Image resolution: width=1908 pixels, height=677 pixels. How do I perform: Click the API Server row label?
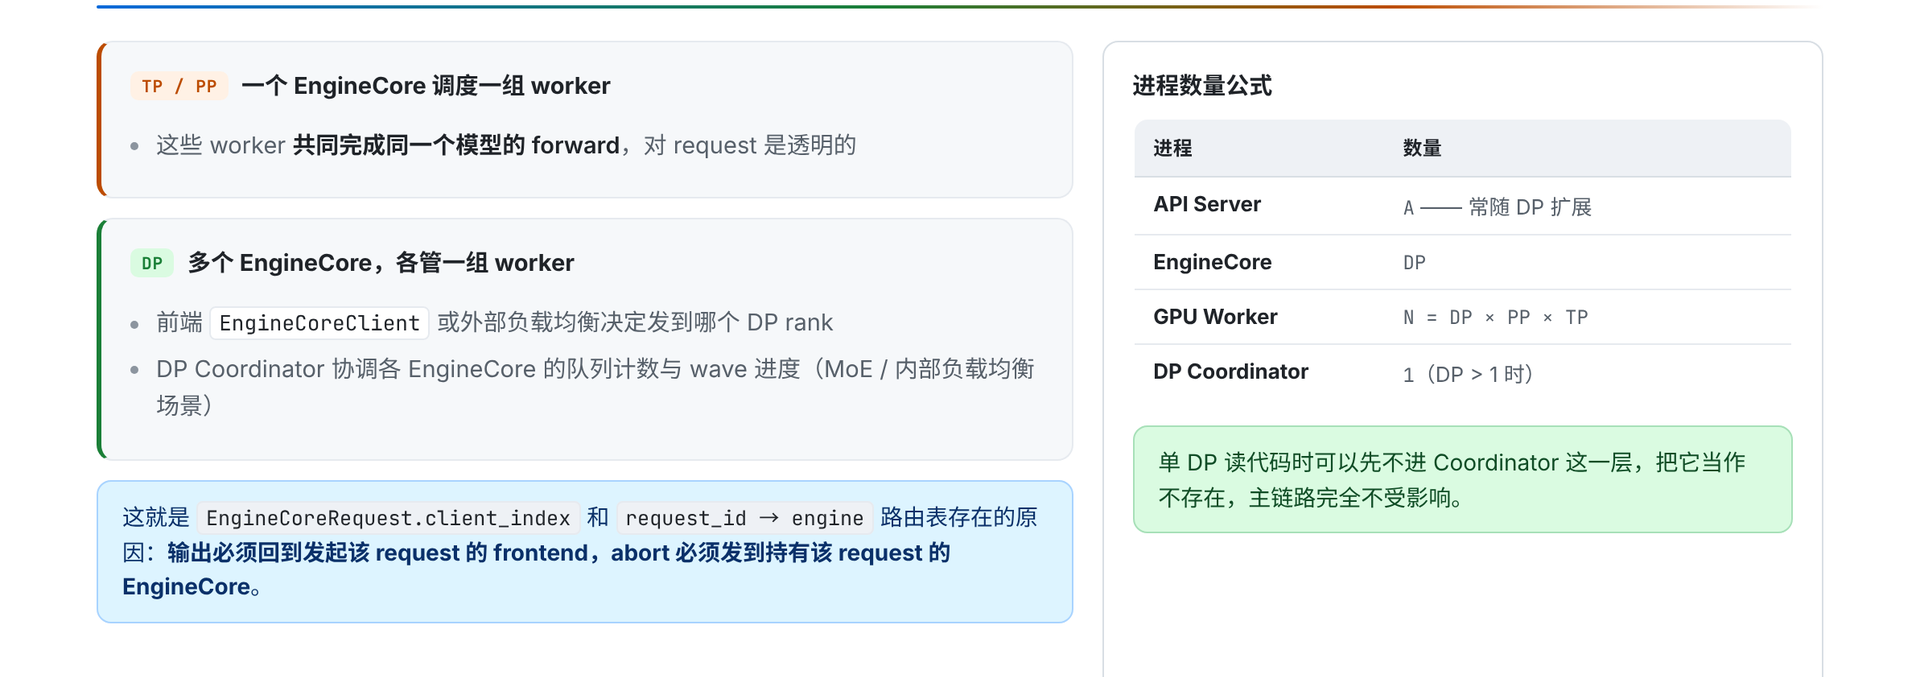coord(1207,204)
